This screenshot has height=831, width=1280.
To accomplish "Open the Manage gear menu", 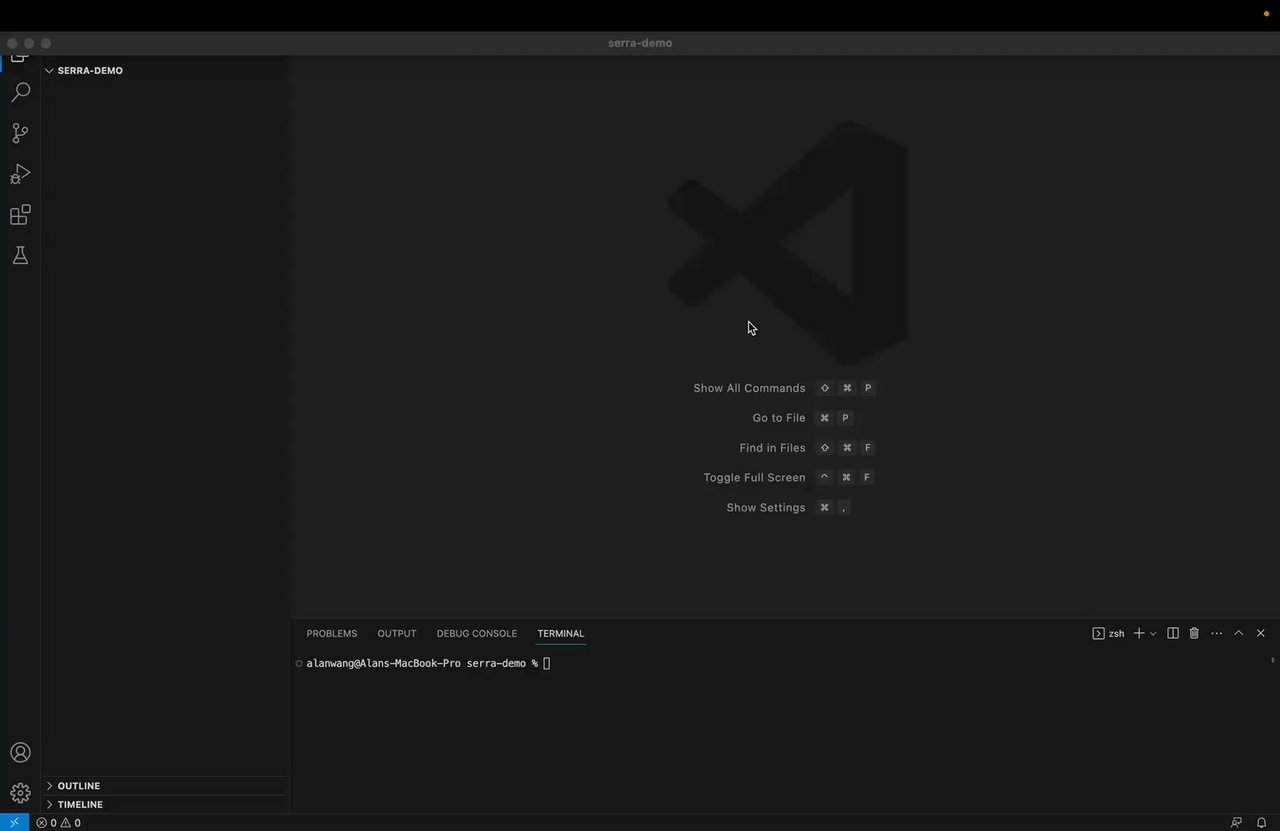I will 20,793.
